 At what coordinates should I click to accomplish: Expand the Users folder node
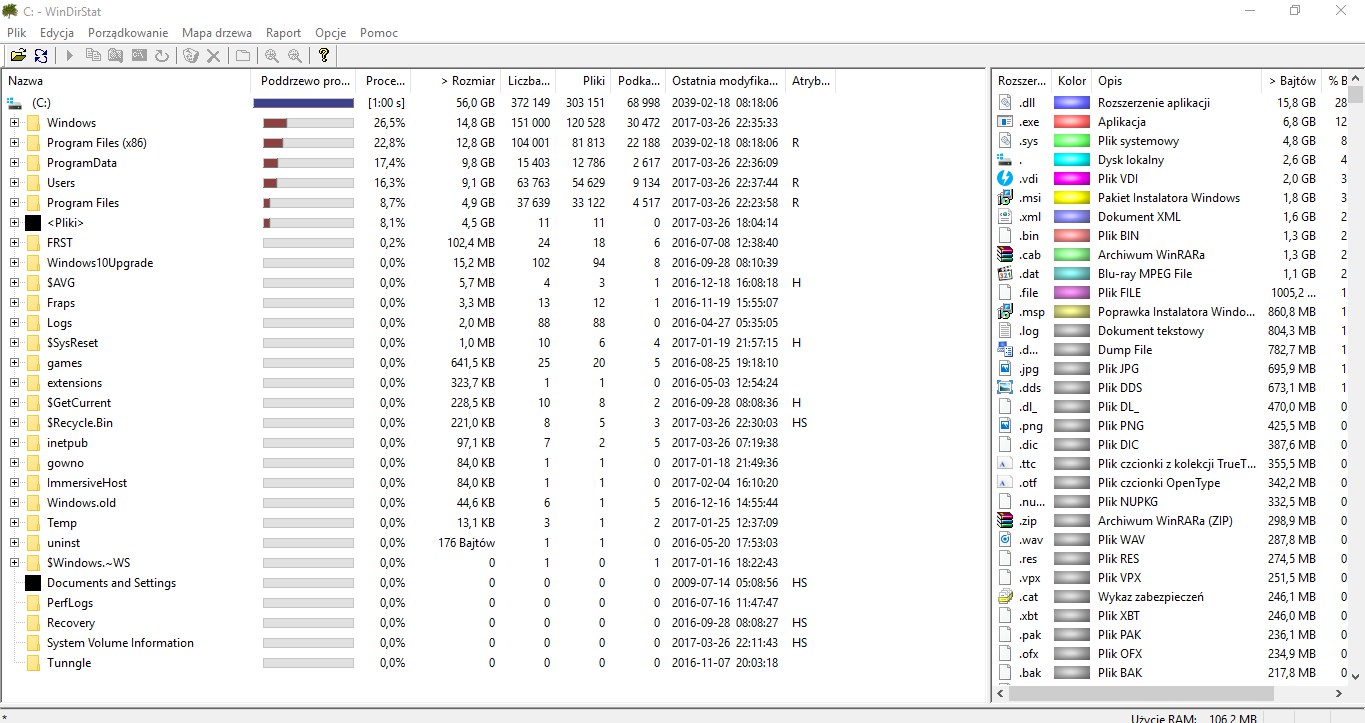[x=14, y=183]
